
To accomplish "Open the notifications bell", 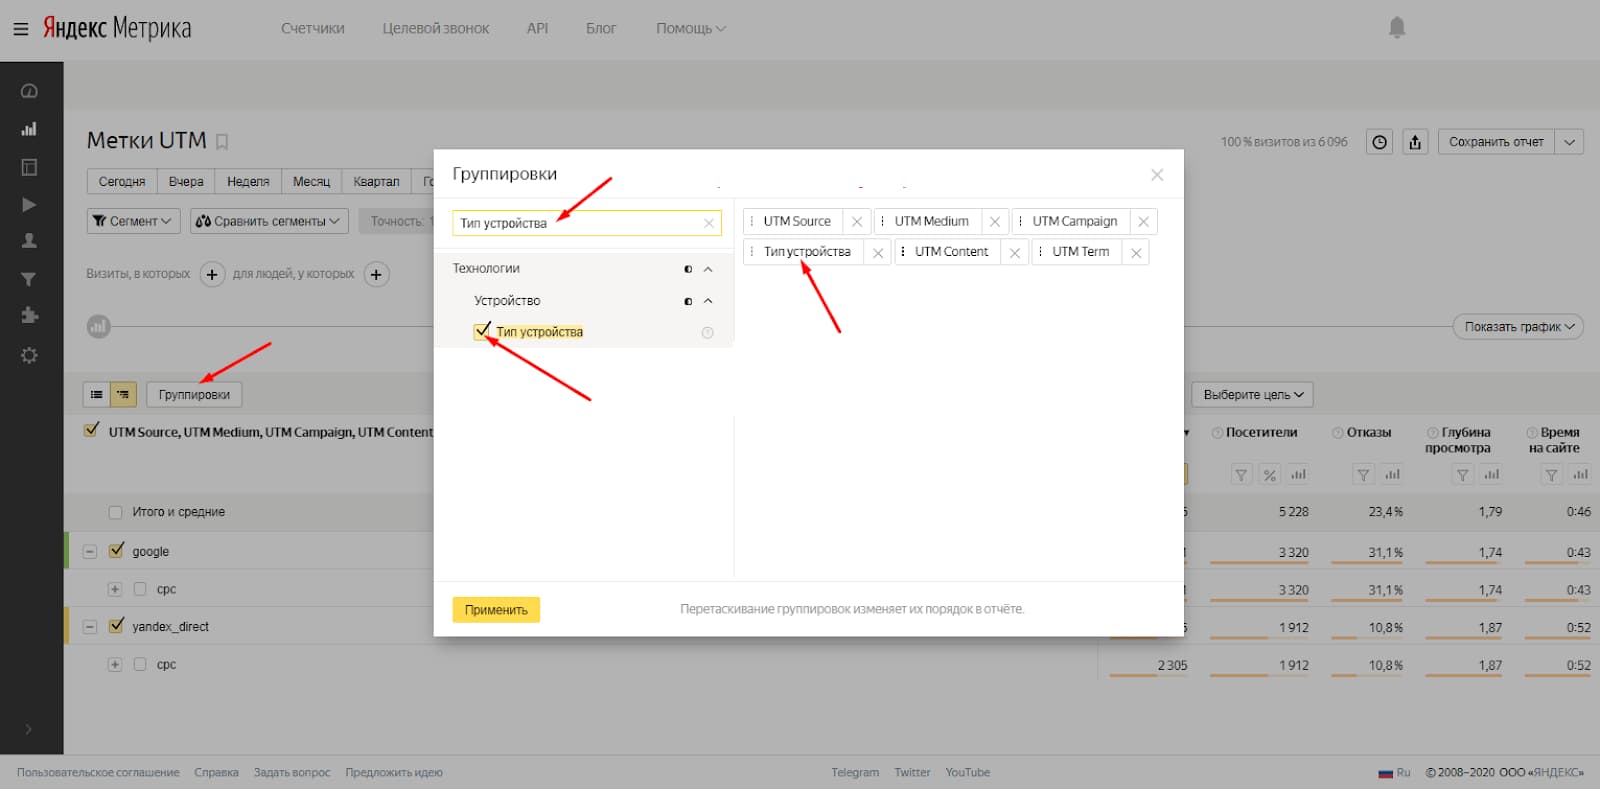I will pyautogui.click(x=1397, y=28).
